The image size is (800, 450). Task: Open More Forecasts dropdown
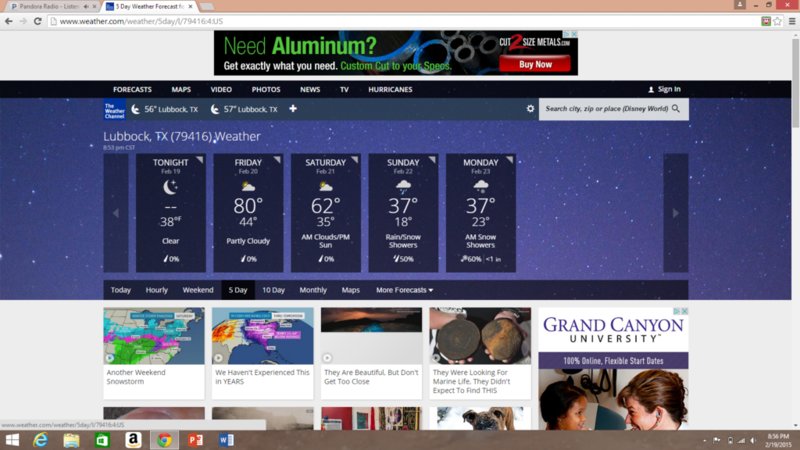click(x=405, y=290)
